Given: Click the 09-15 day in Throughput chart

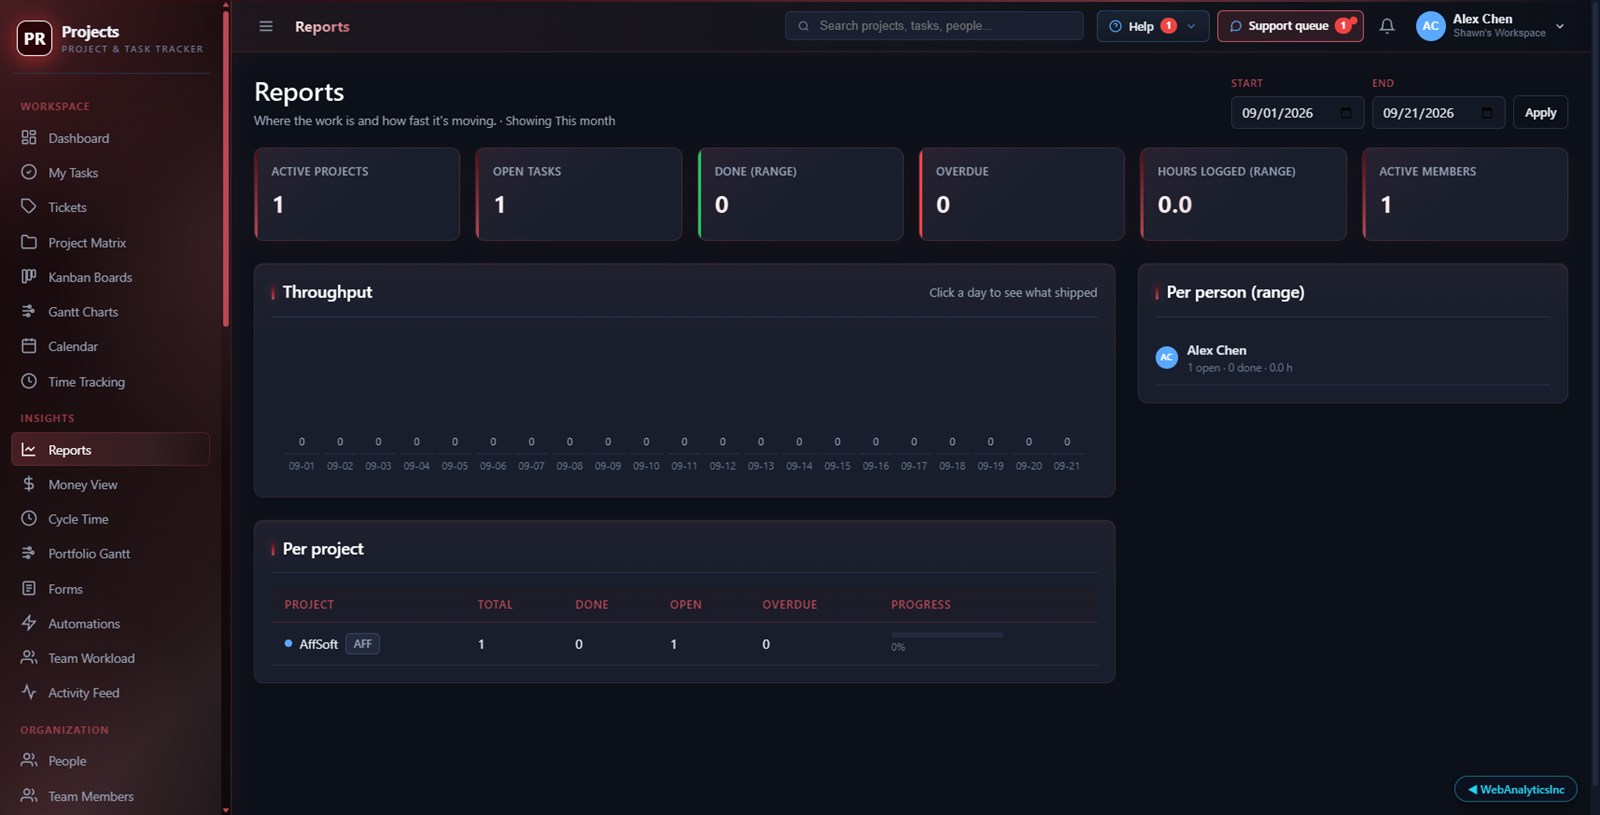Looking at the screenshot, I should click(x=837, y=453).
